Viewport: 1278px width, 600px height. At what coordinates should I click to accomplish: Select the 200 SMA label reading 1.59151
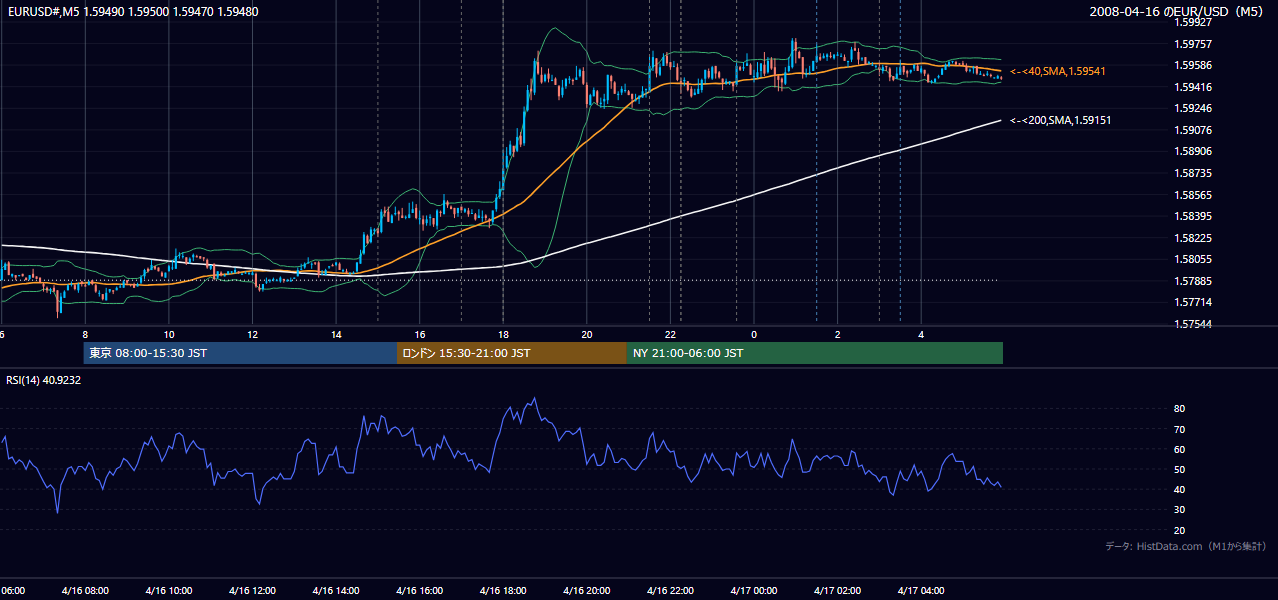1061,120
